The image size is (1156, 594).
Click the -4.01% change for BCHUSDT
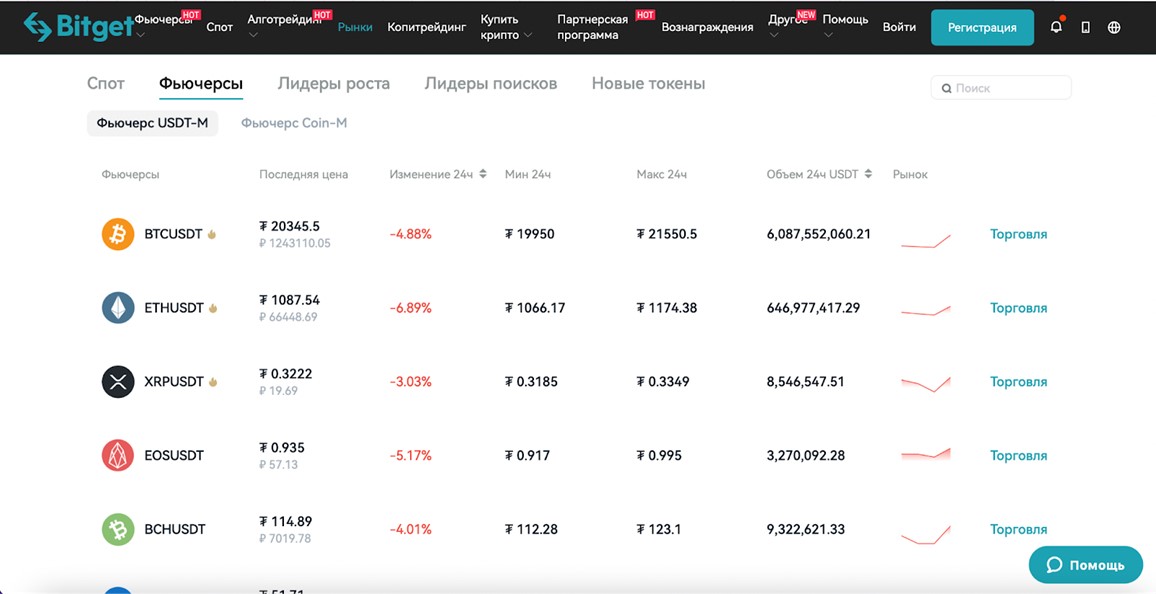411,529
